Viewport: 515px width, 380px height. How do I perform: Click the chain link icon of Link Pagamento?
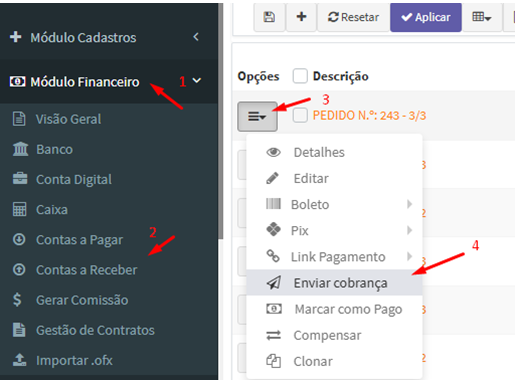tap(273, 256)
